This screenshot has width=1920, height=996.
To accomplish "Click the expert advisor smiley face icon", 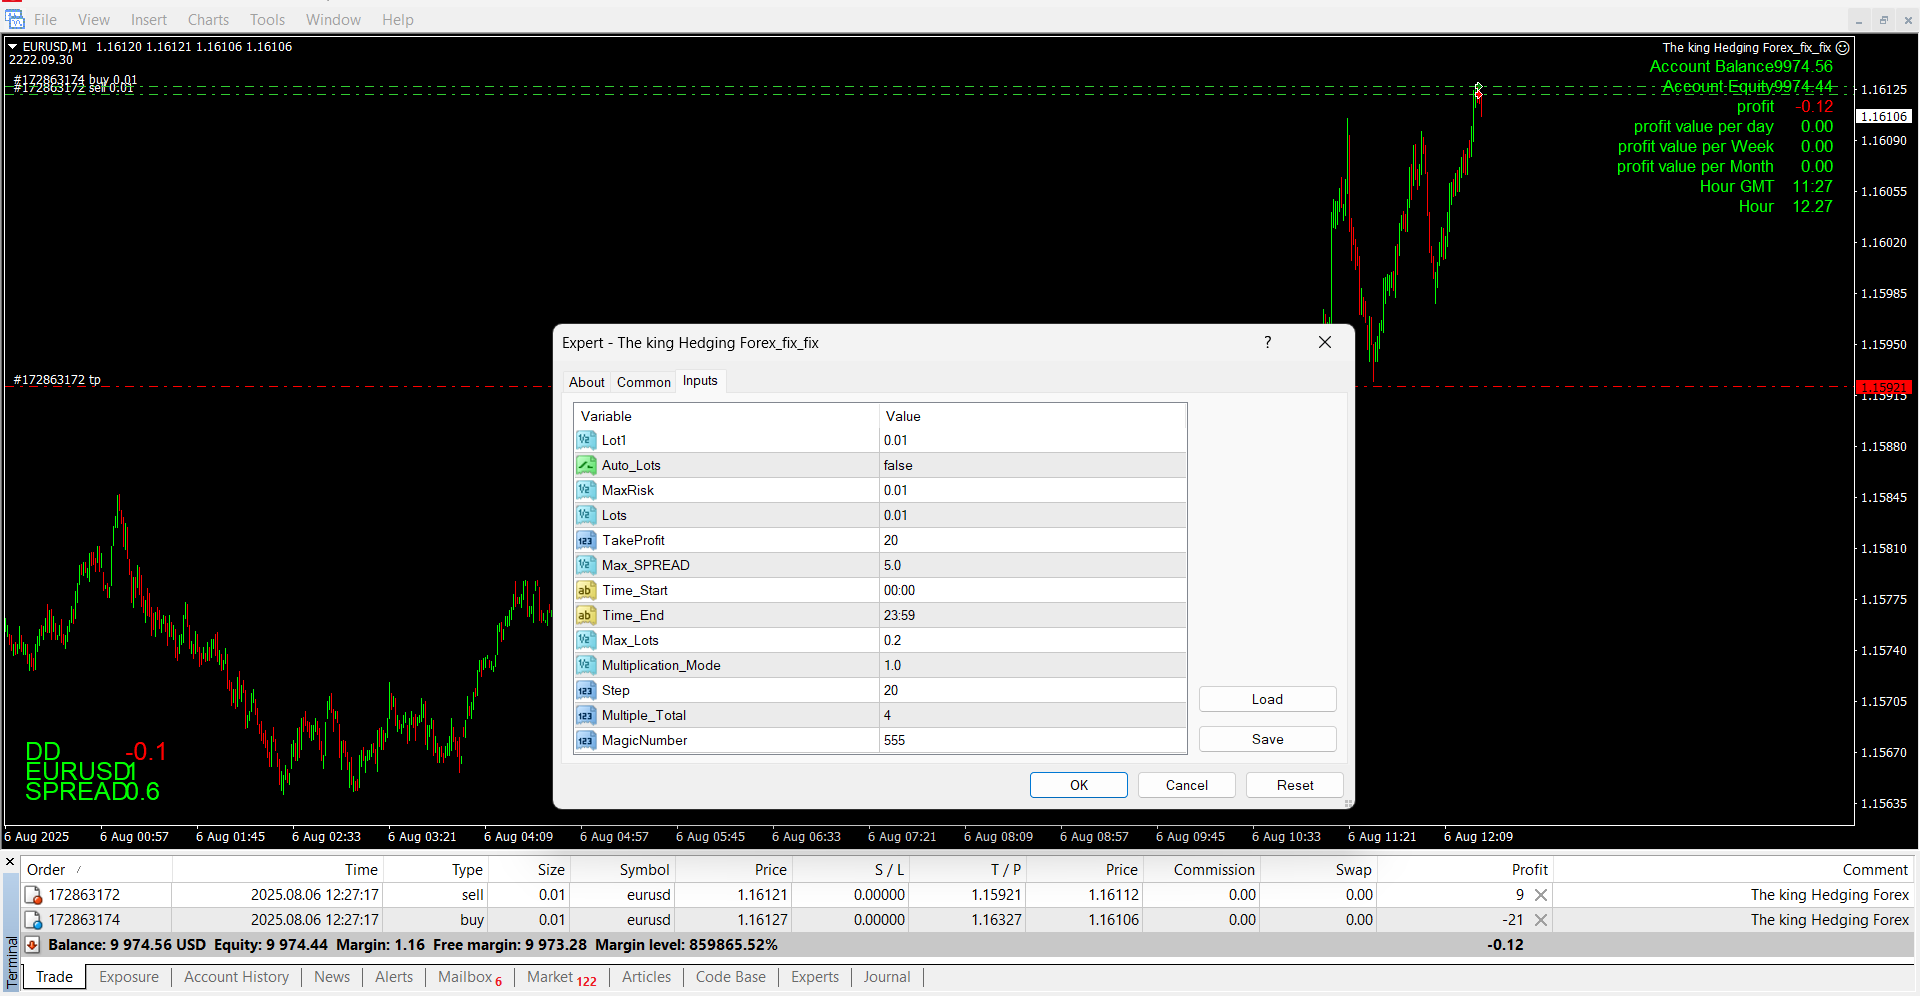I will pyautogui.click(x=1842, y=47).
